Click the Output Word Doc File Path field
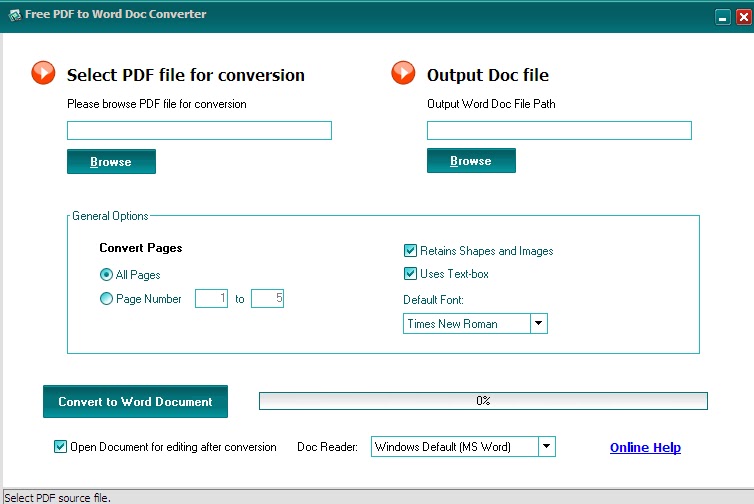Screen dimensions: 754x504 (x=559, y=130)
